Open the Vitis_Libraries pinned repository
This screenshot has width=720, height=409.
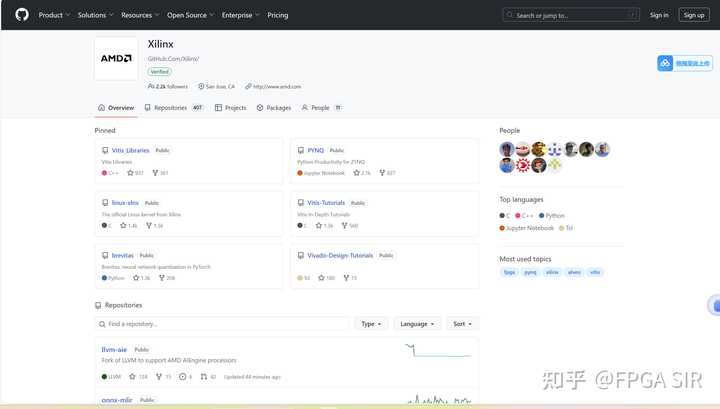pyautogui.click(x=130, y=150)
